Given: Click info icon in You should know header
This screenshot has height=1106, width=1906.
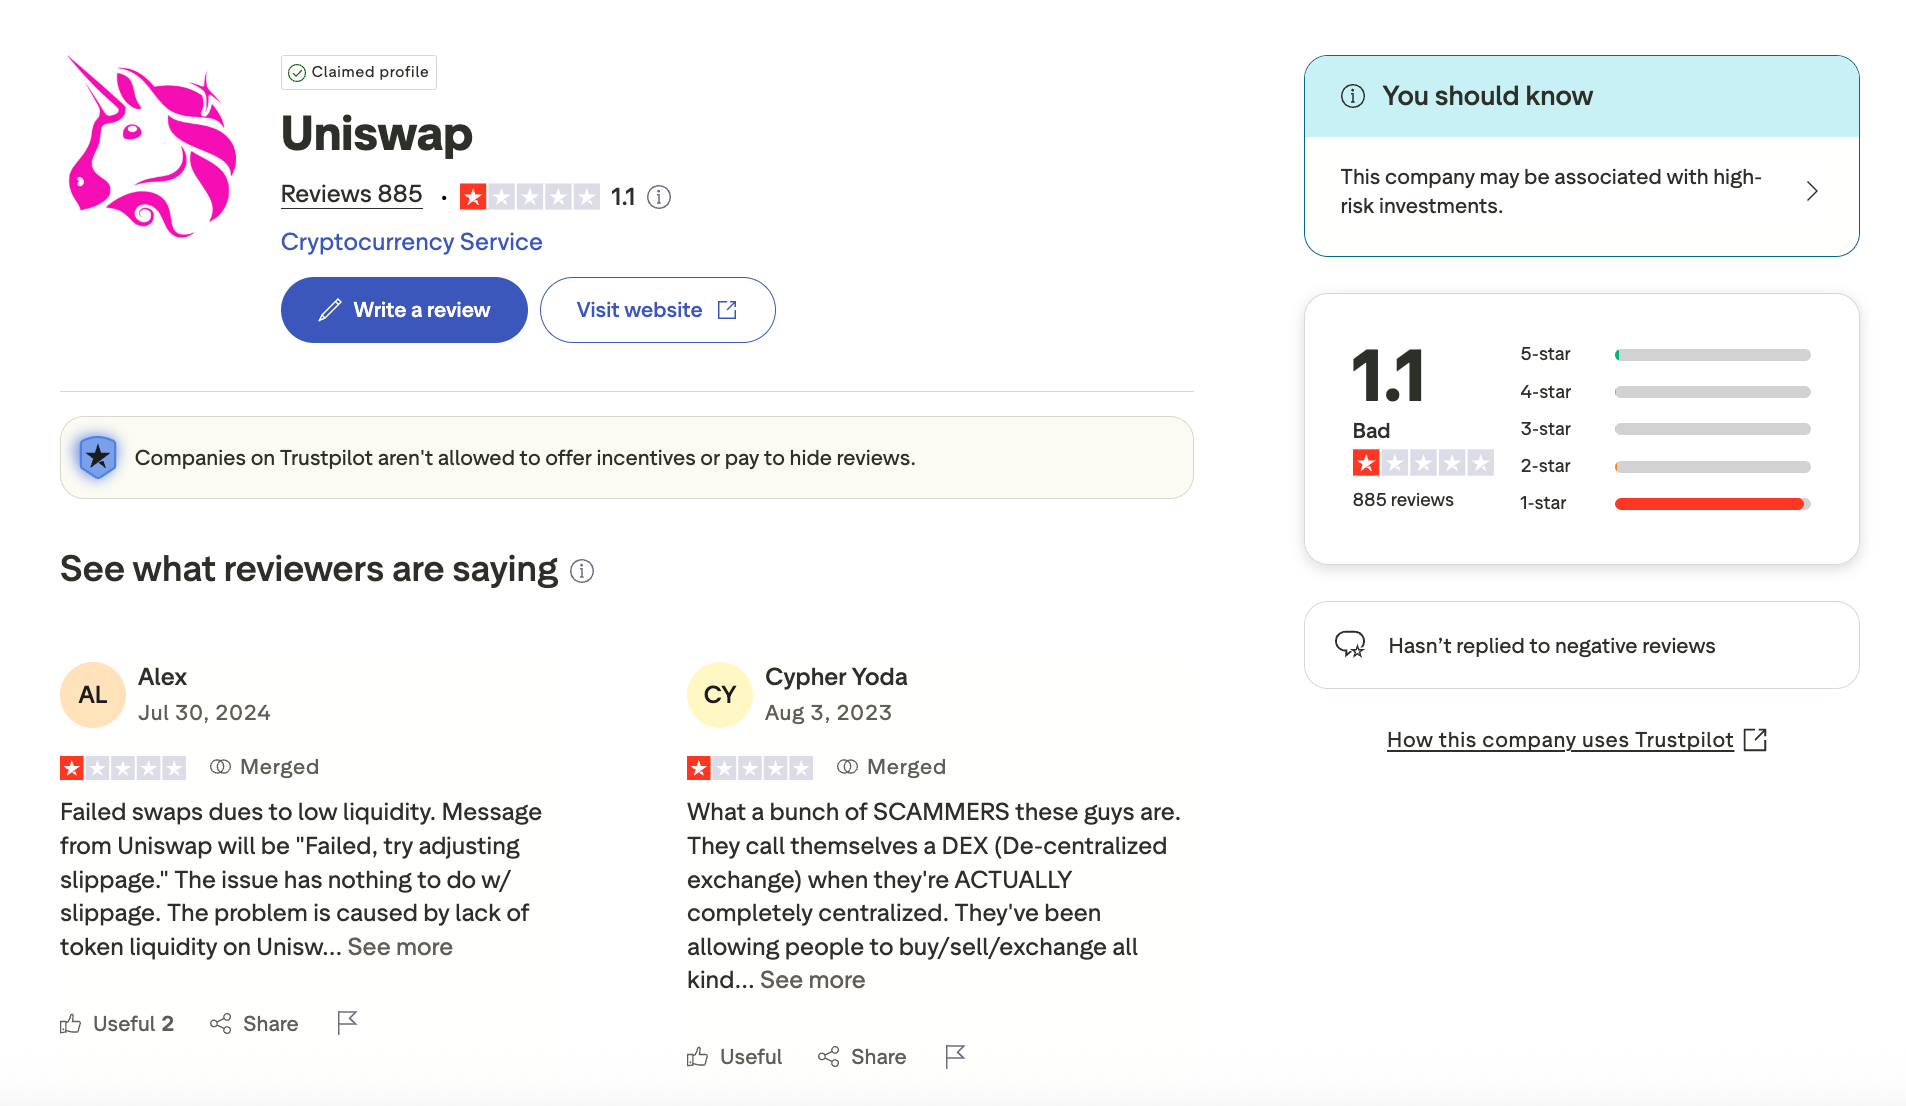Looking at the screenshot, I should (x=1352, y=96).
